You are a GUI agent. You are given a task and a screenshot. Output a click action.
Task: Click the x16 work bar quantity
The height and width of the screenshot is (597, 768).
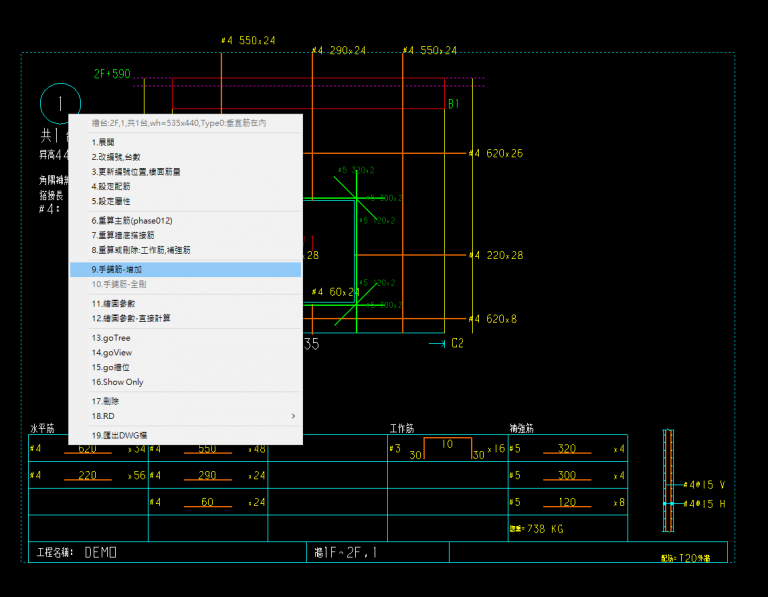click(496, 449)
